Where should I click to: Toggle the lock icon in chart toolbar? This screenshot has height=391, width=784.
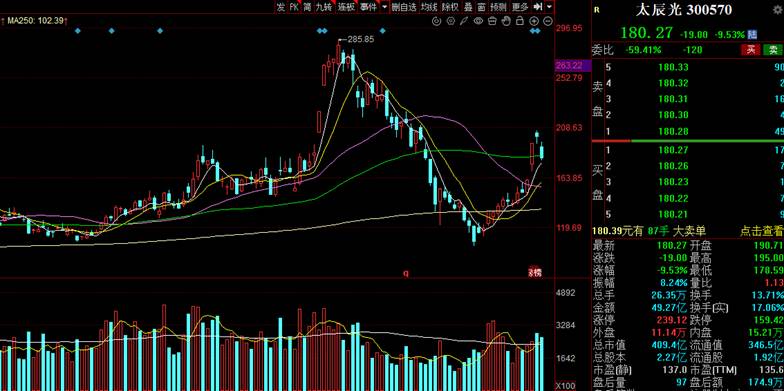(520, 21)
